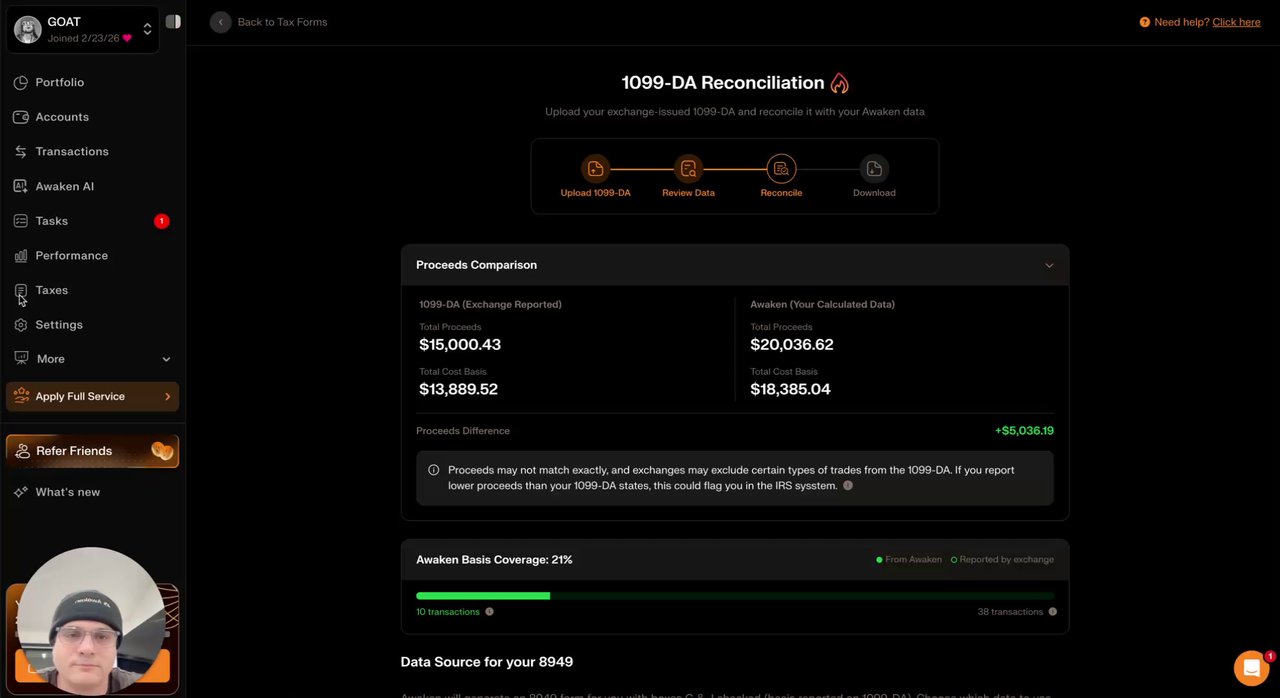Viewport: 1280px width, 698px height.
Task: Click the +$5,036.19 proceeds difference value
Action: [x=1024, y=431]
